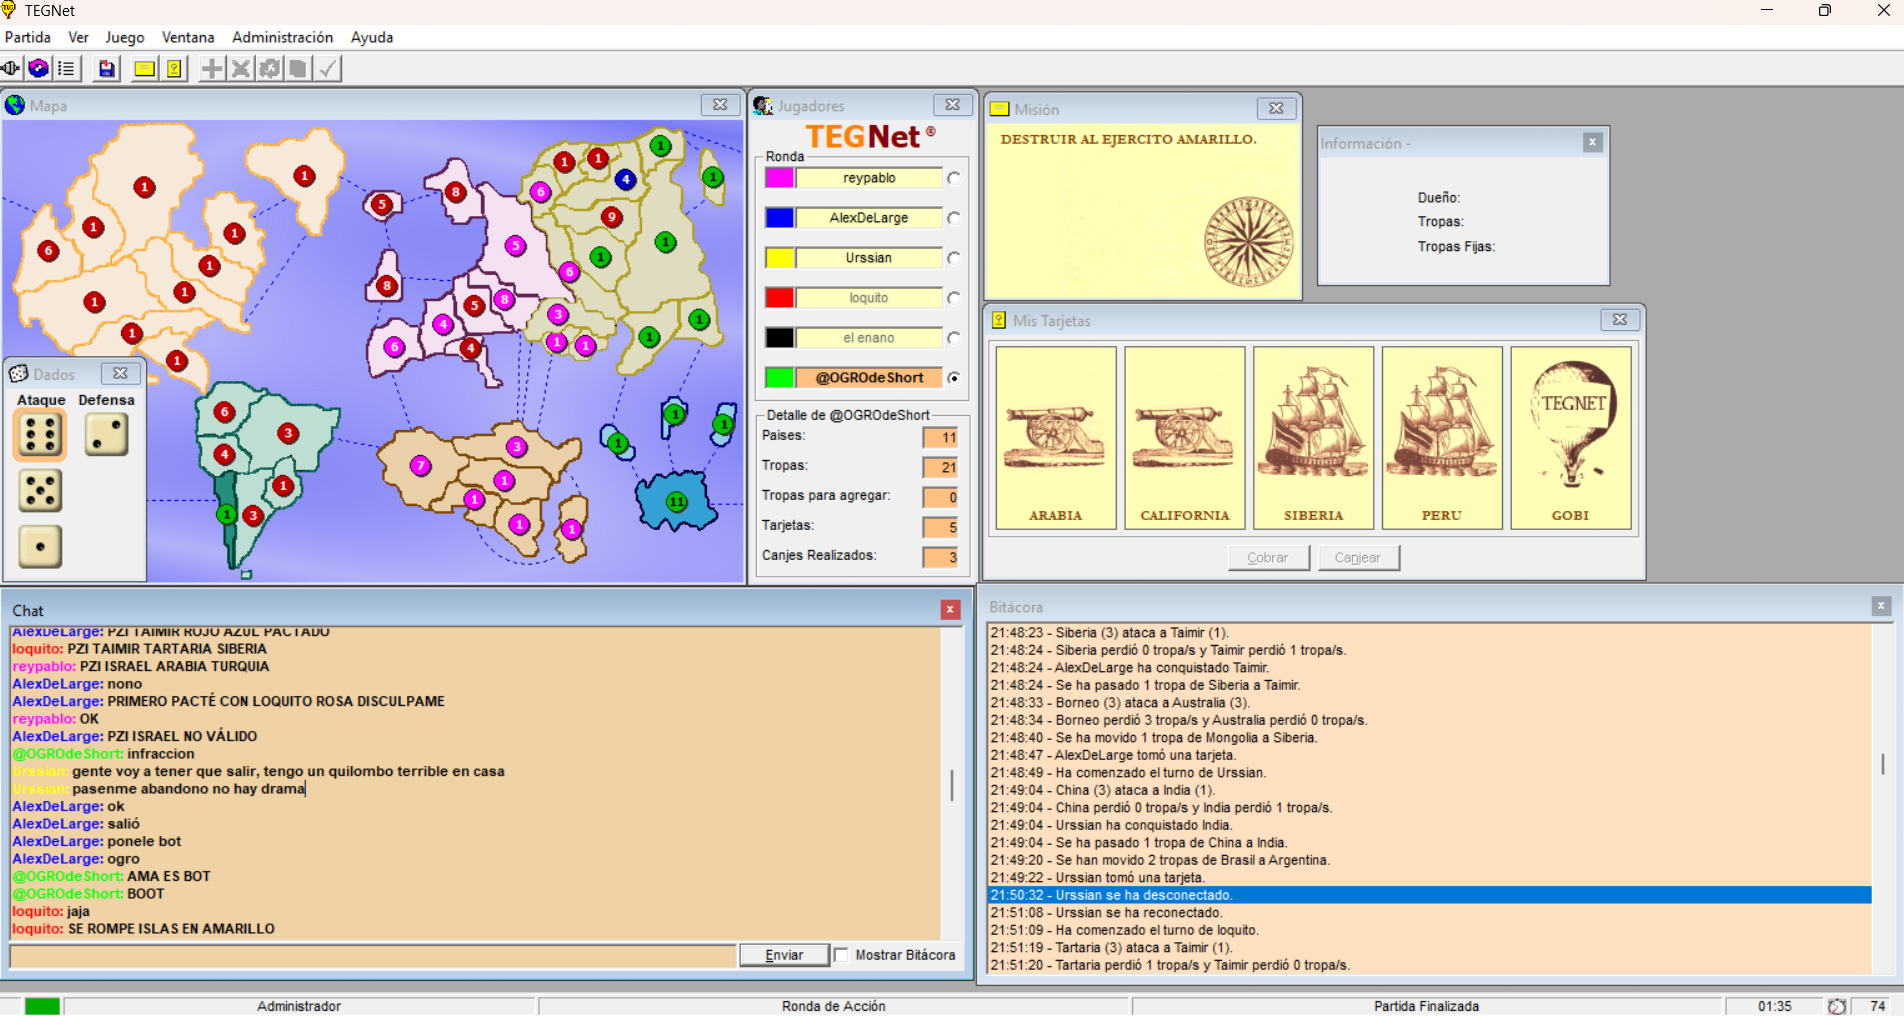Viewport: 1904px width, 1016px height.
Task: Click the end turn checkmark icon
Action: pyautogui.click(x=328, y=68)
